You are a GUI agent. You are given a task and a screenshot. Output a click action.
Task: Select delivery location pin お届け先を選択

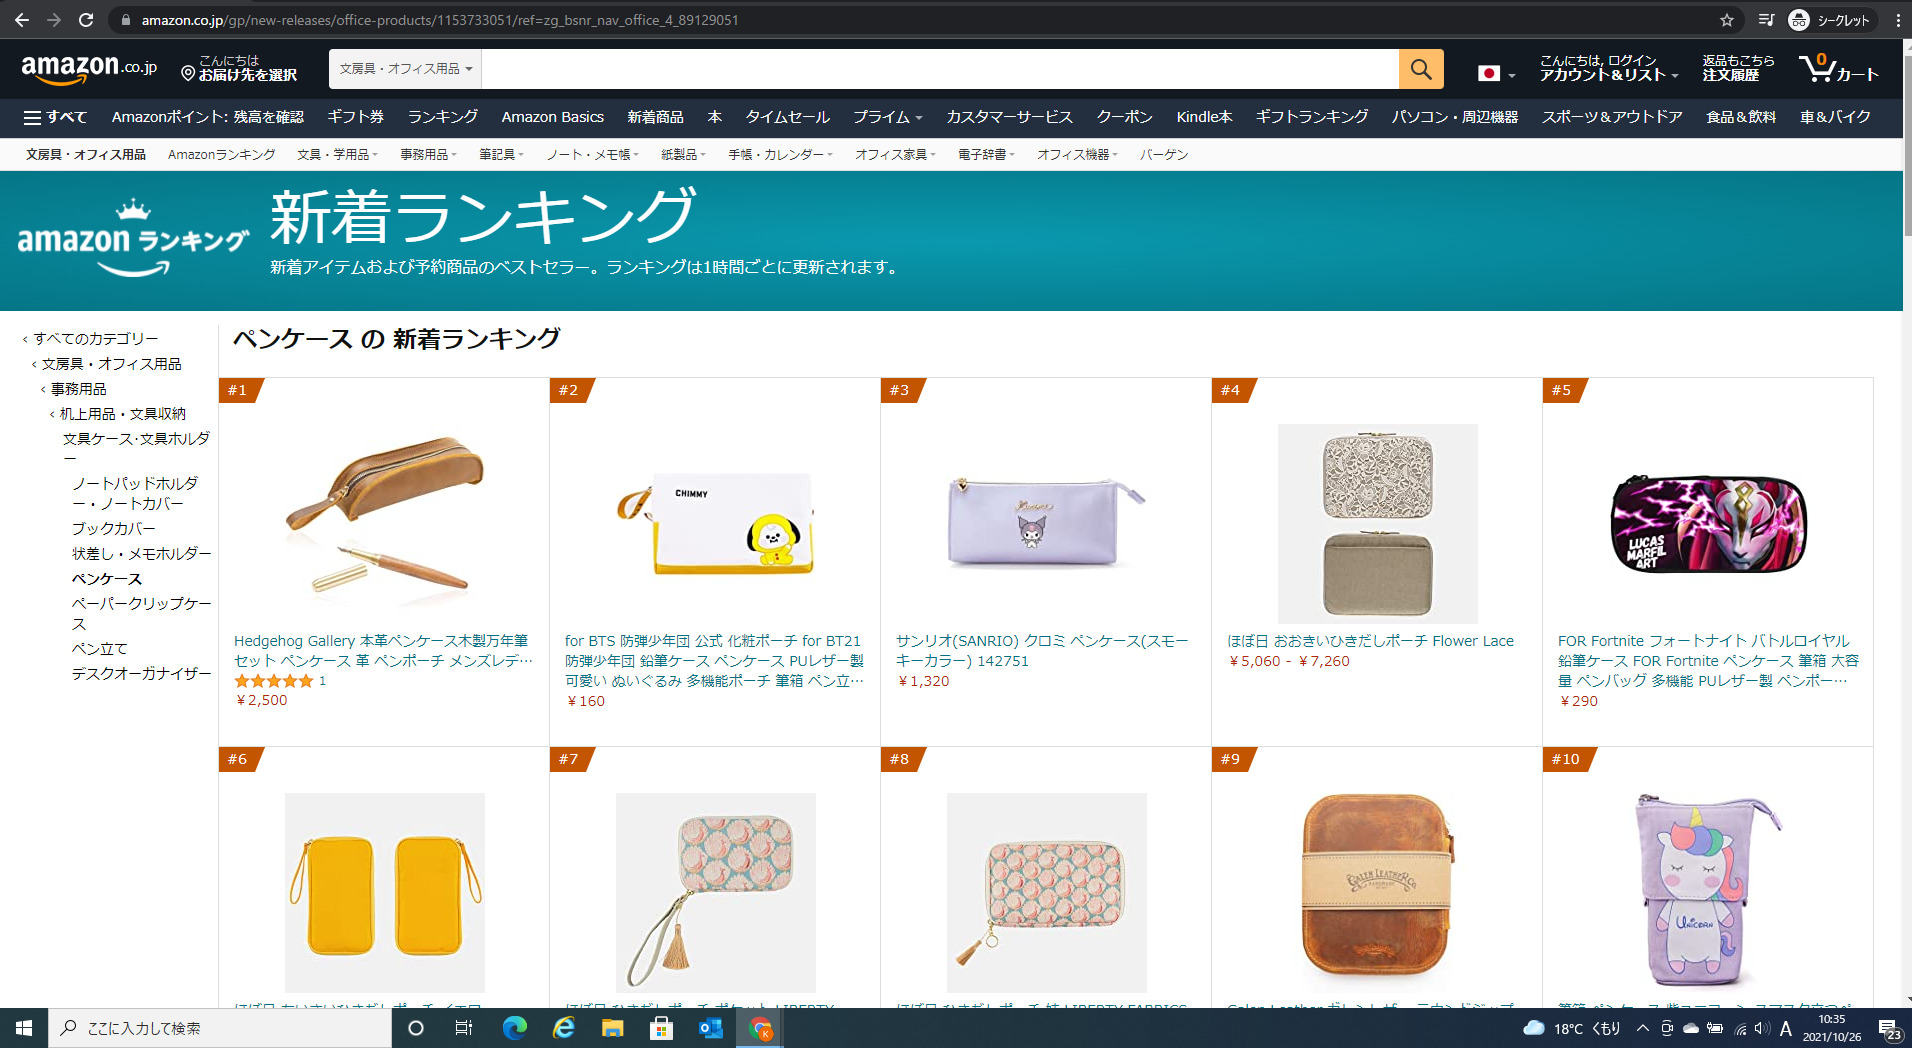click(x=239, y=68)
